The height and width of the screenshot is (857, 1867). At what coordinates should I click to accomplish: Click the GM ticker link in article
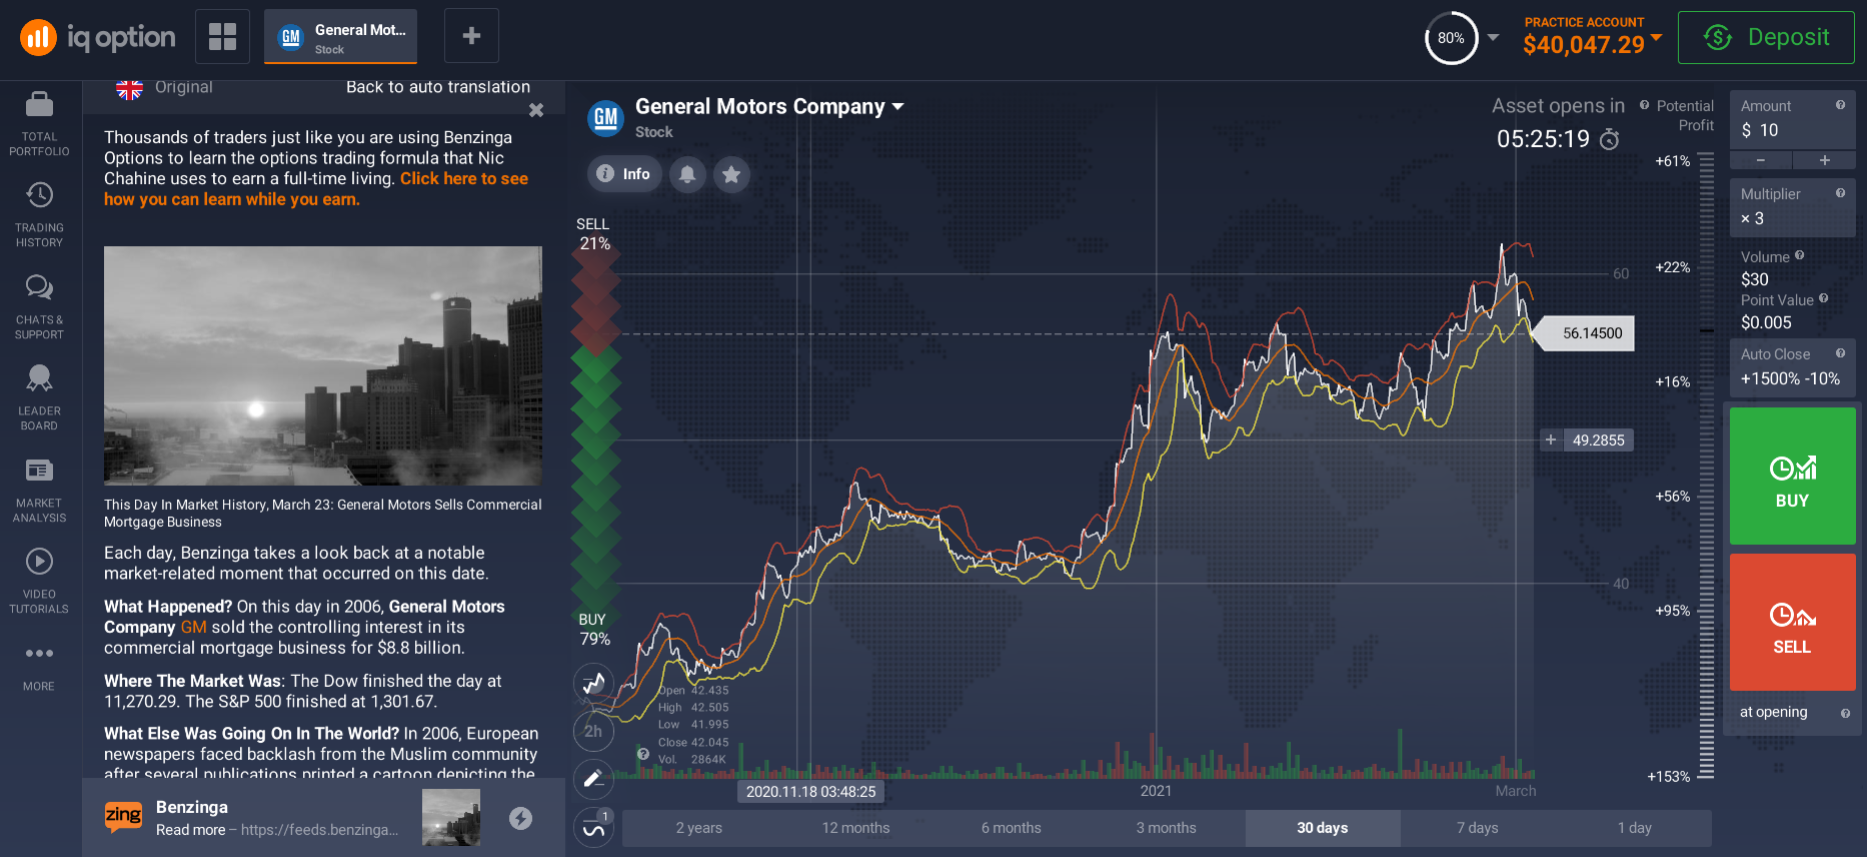point(193,627)
